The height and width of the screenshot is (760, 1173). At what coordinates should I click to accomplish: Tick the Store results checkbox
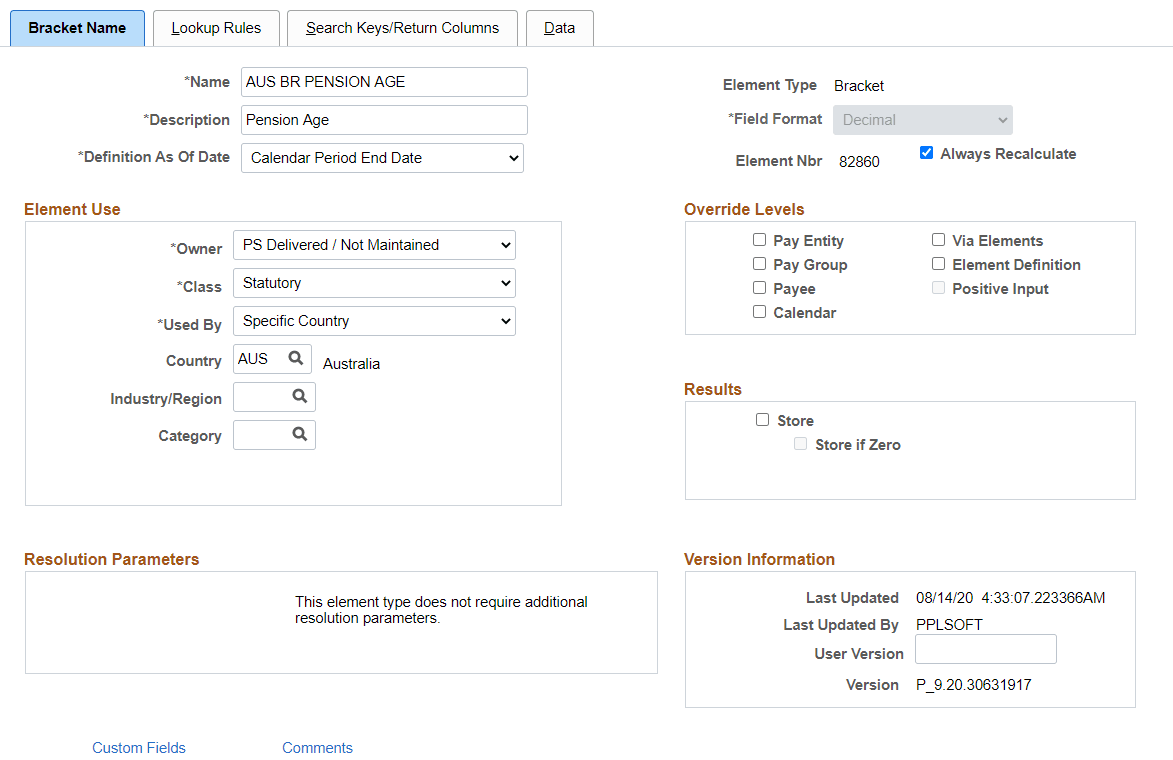pos(762,420)
